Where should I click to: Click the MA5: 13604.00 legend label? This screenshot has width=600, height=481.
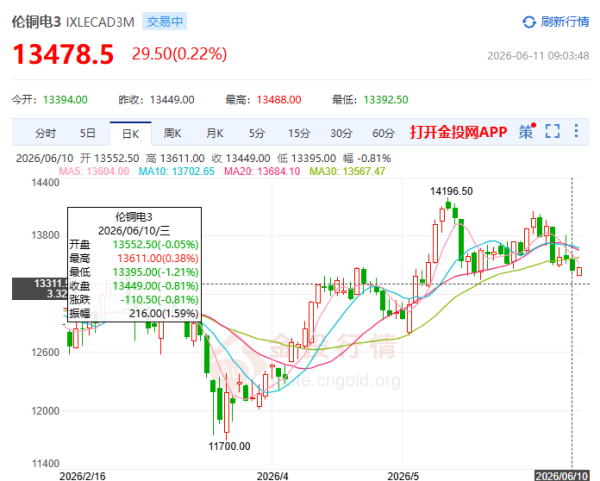pos(94,171)
